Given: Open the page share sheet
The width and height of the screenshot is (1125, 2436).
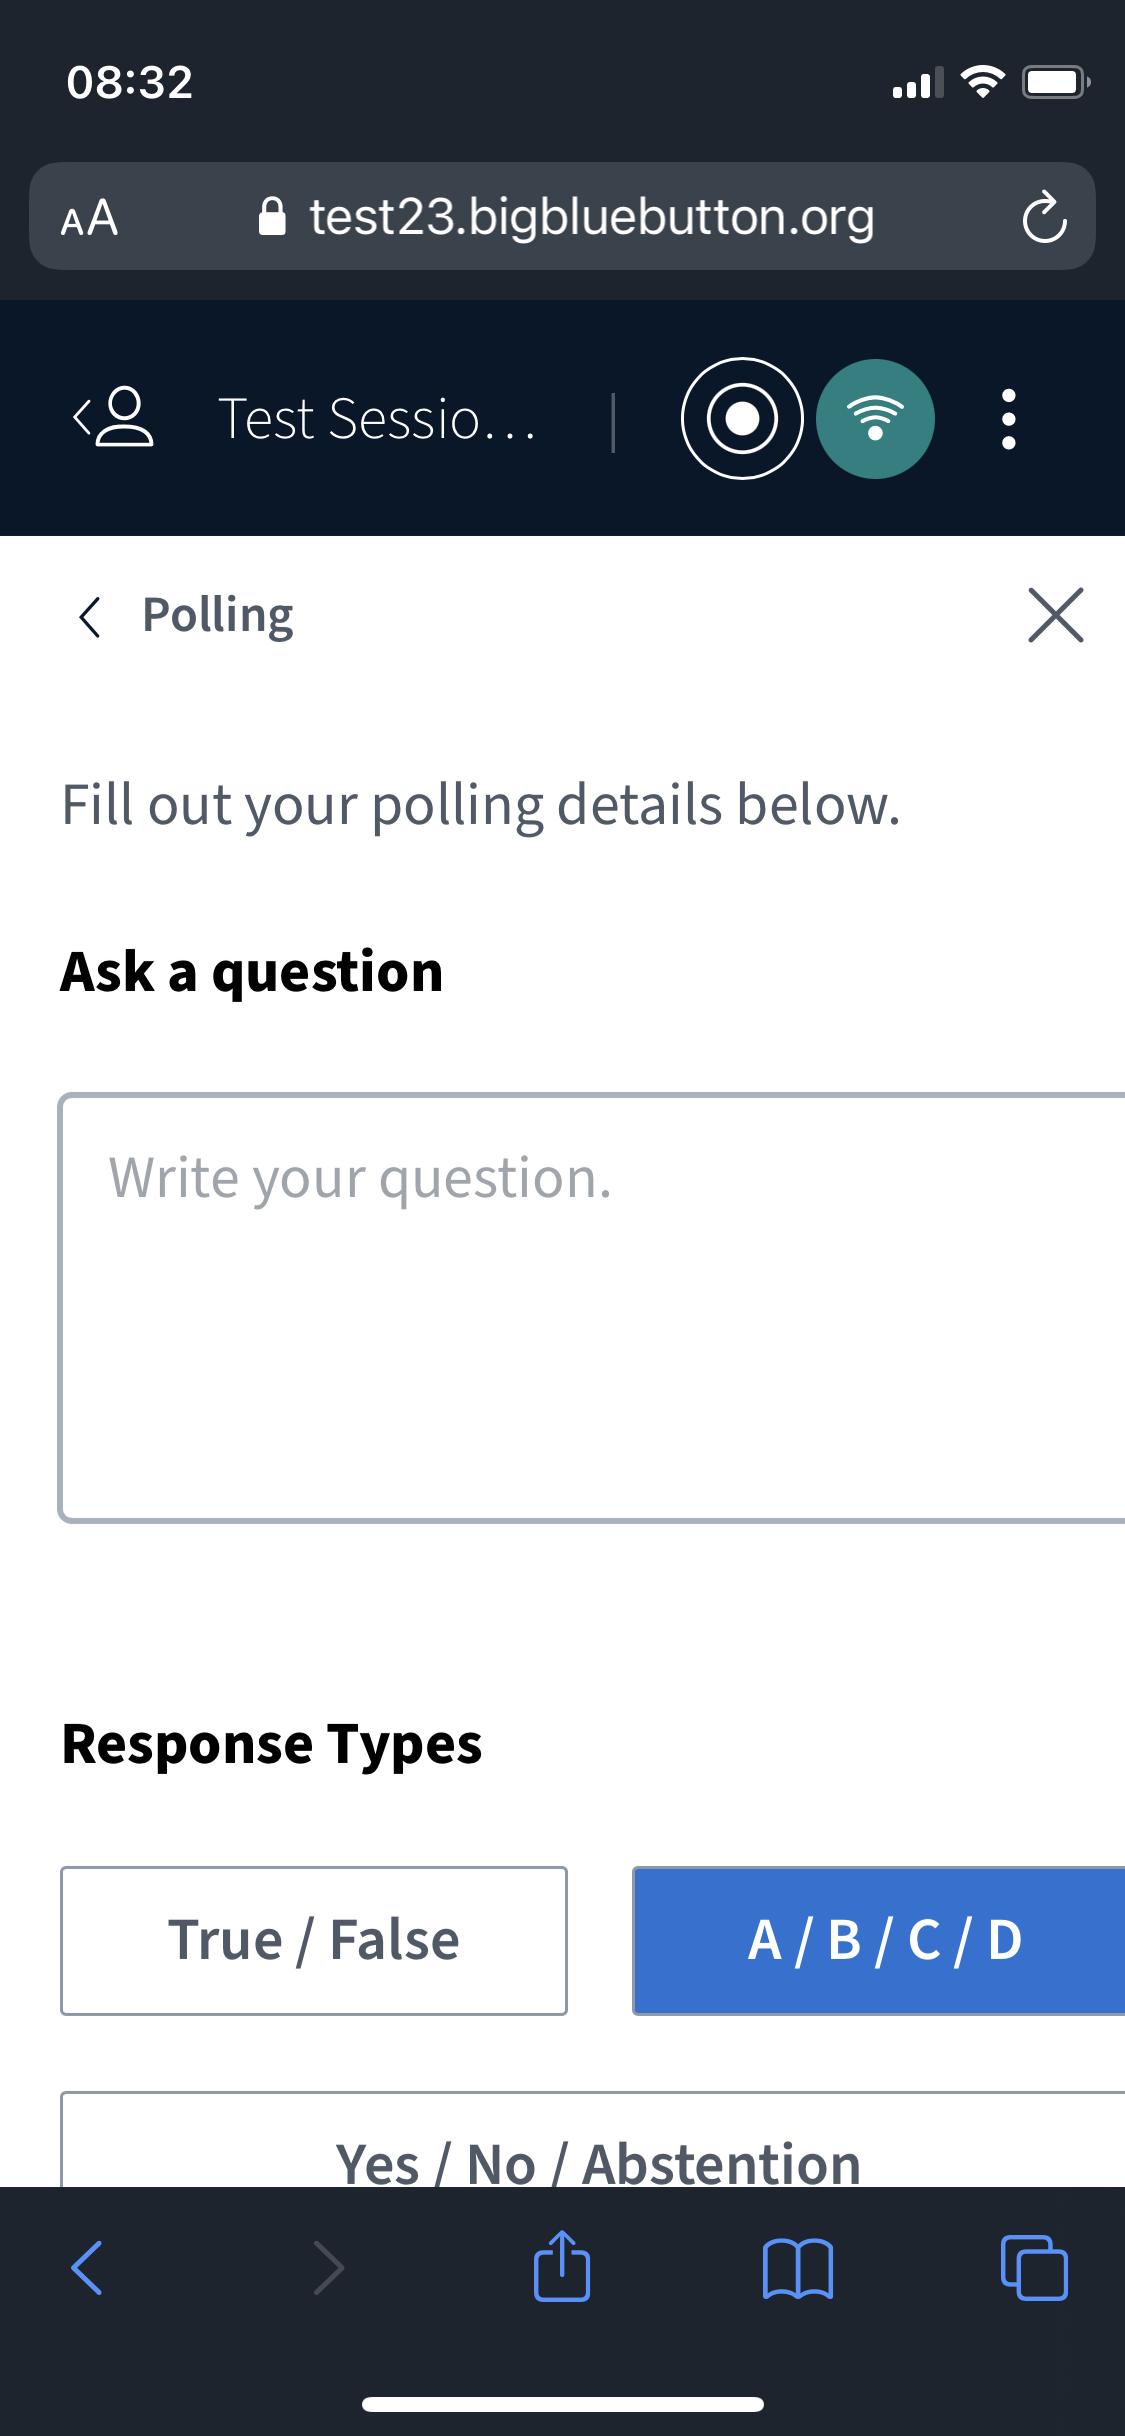Looking at the screenshot, I should point(562,2267).
